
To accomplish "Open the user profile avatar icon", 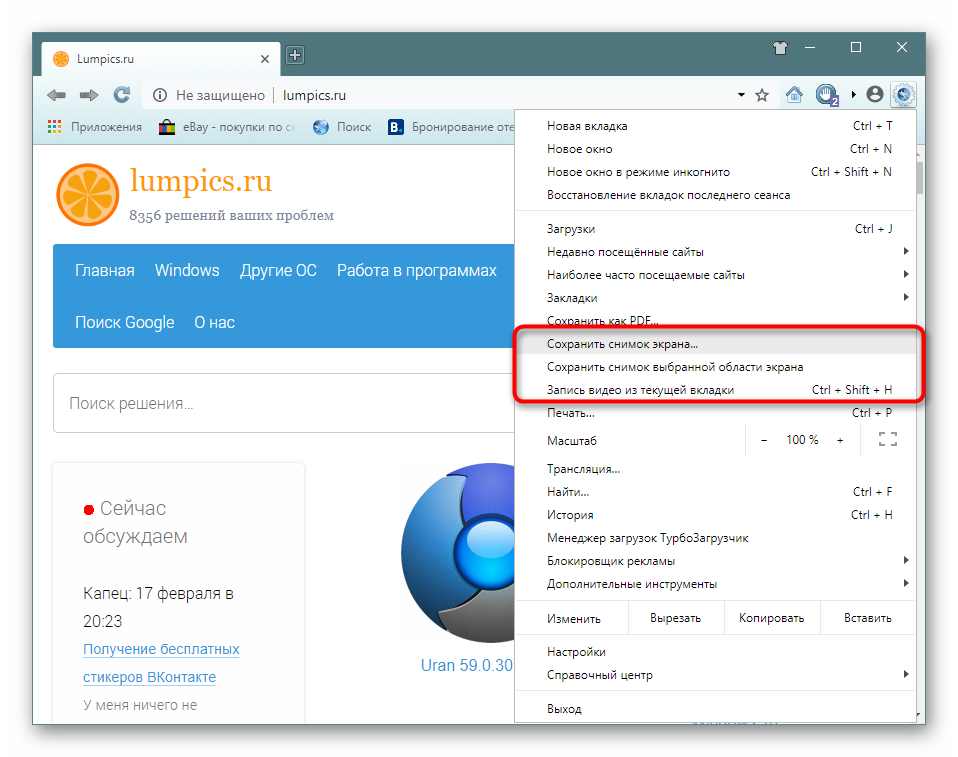I will (x=875, y=95).
